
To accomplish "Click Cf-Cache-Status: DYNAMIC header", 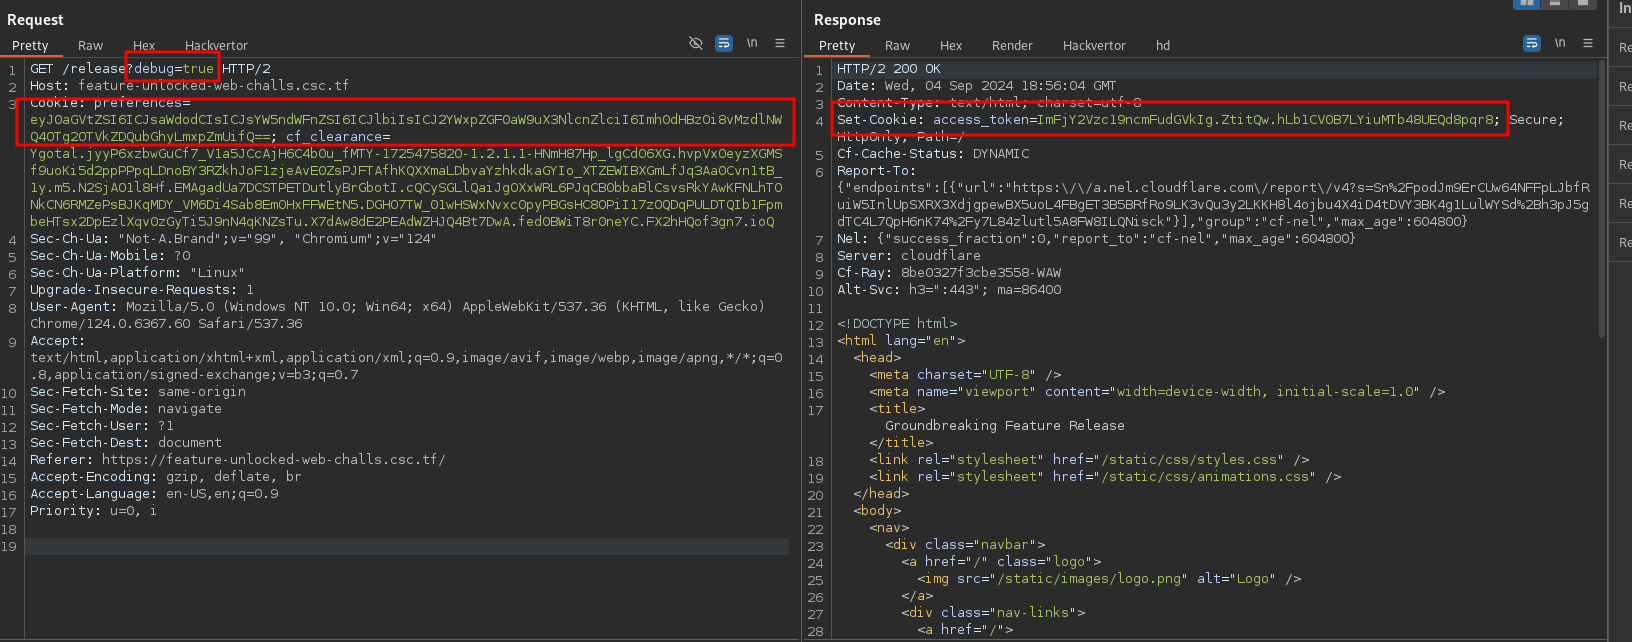I will [x=933, y=154].
